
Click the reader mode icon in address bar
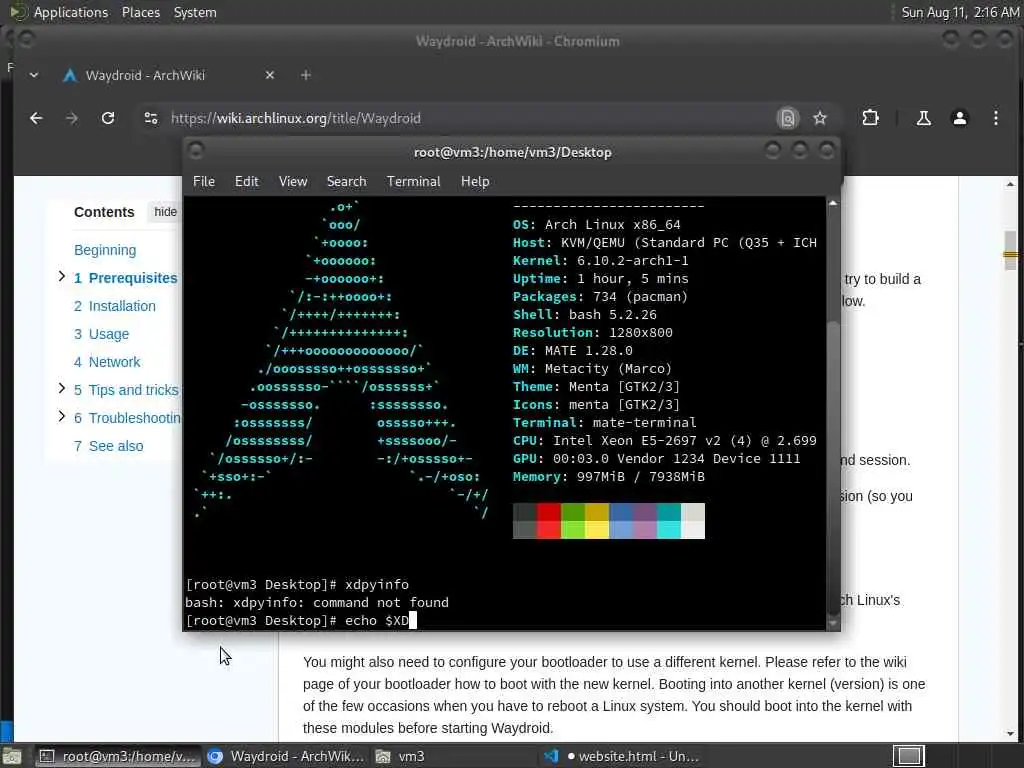(788, 118)
